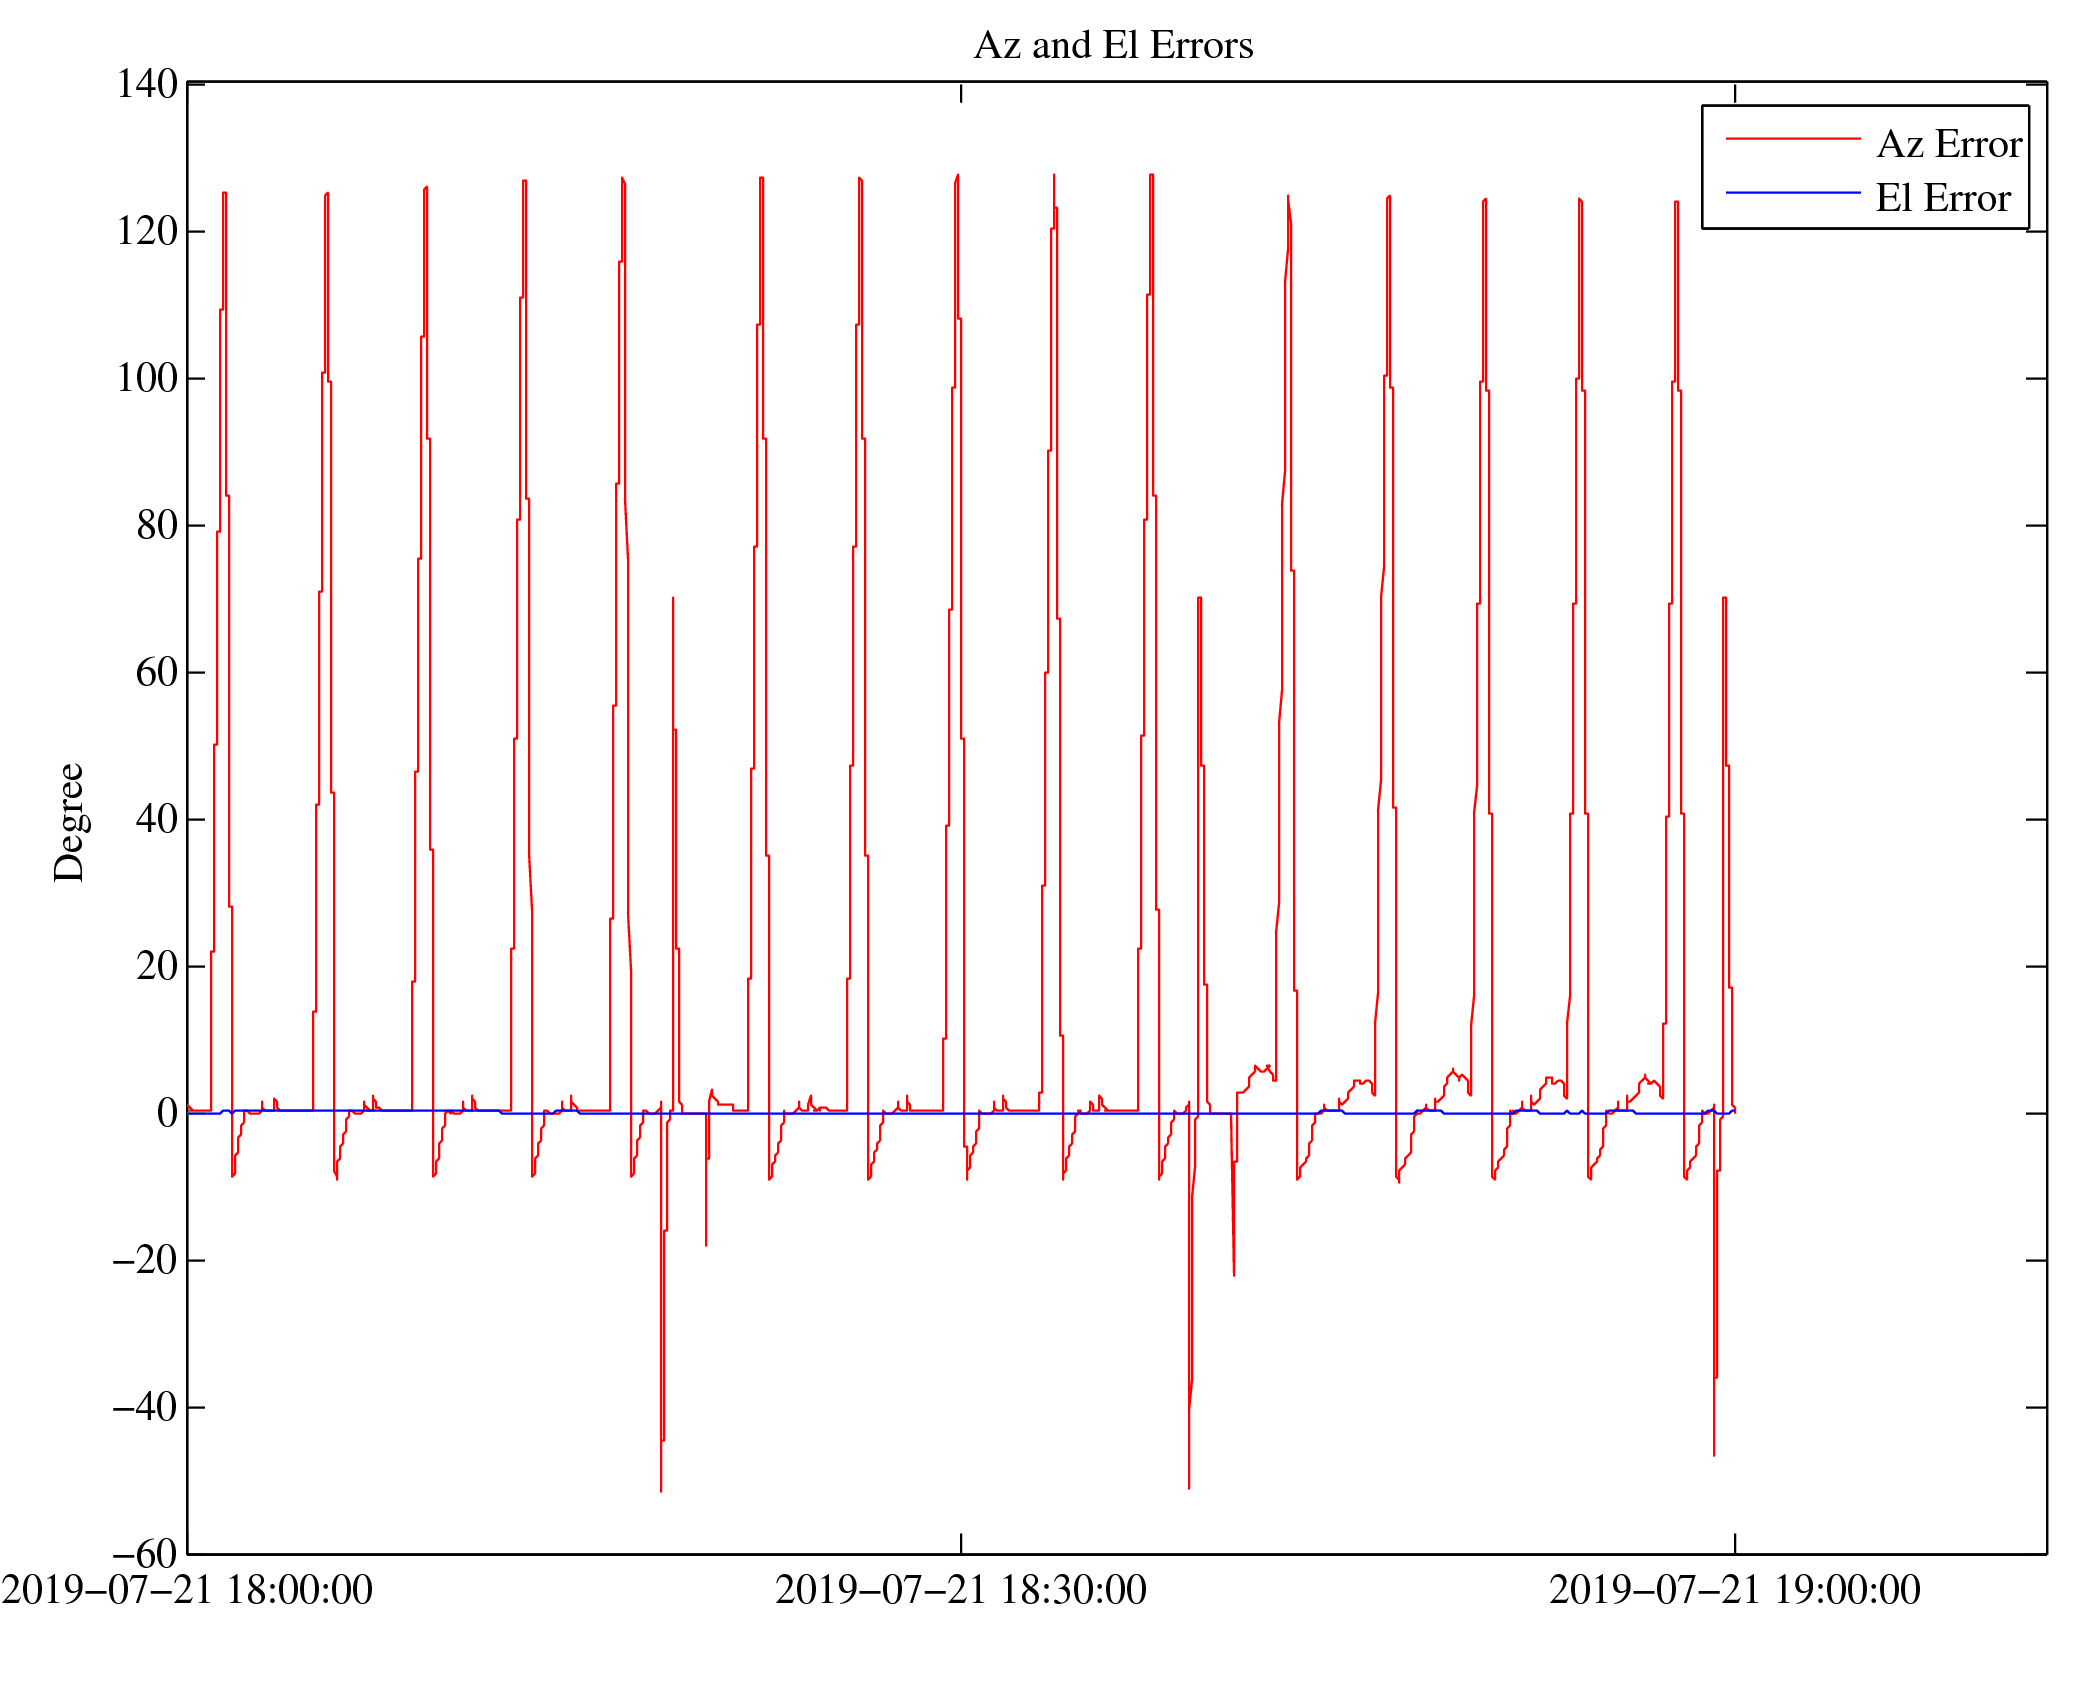Click the 'Degree' y-axis label
Image resolution: width=2075 pixels, height=1683 pixels.
69,822
